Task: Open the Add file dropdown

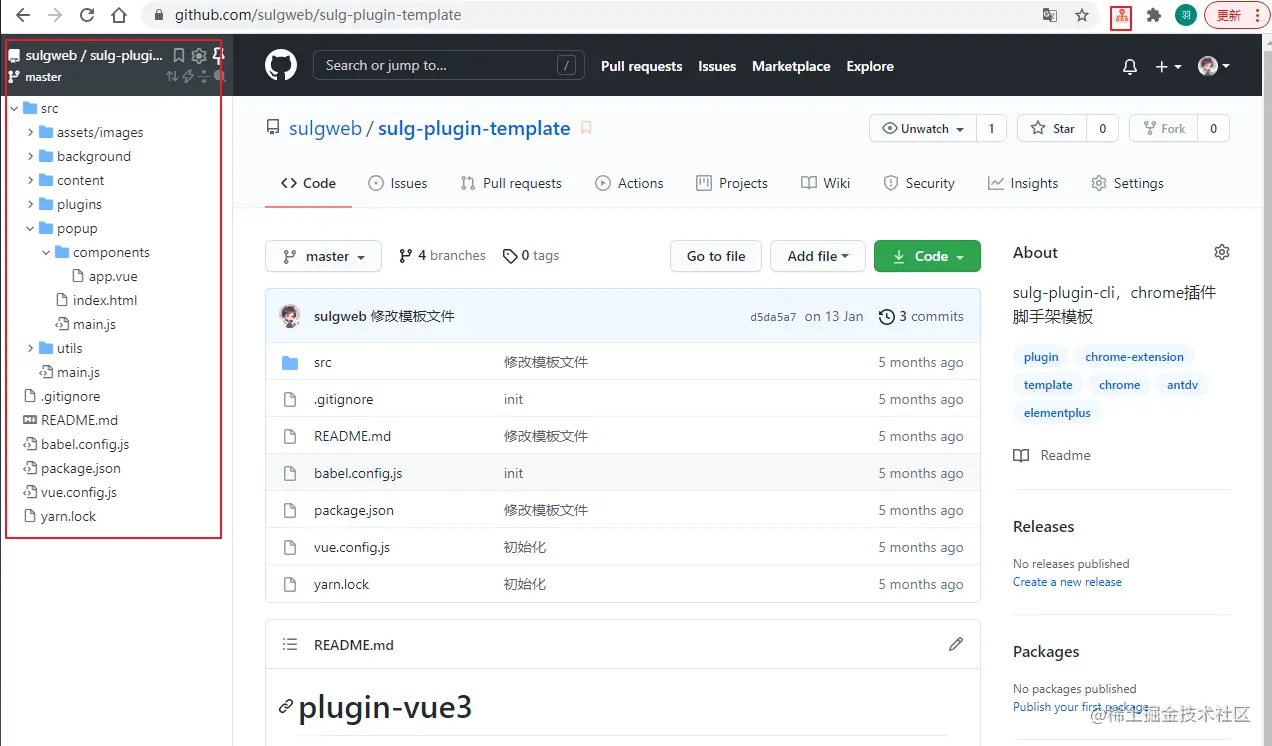Action: (x=817, y=256)
